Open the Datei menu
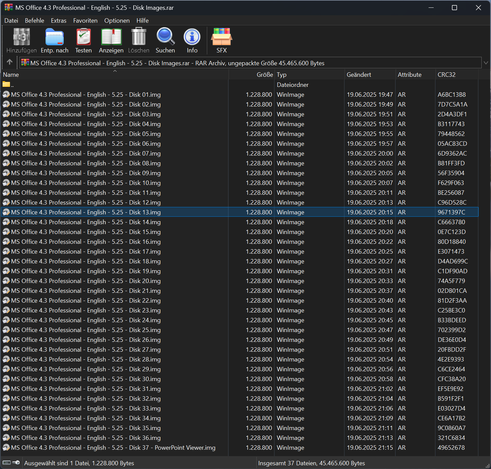Screen dimensions: 491x469 [x=11, y=21]
